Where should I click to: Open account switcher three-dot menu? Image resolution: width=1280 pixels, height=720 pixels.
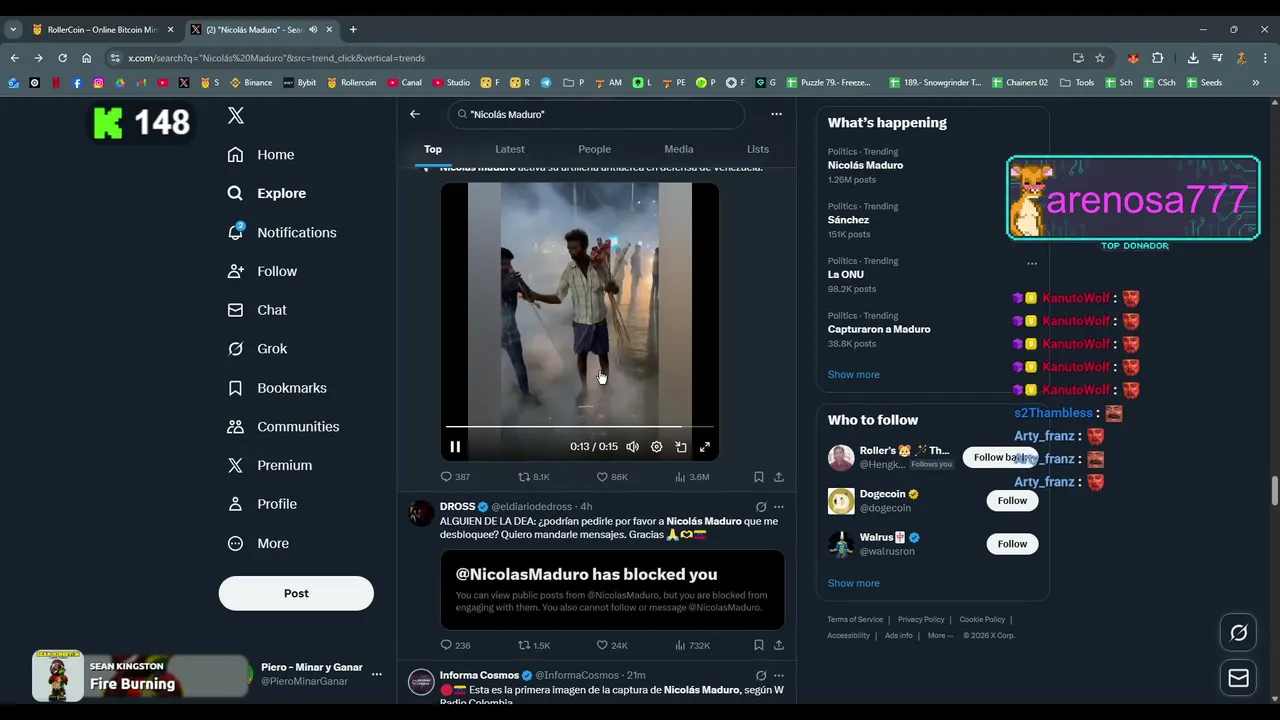pyautogui.click(x=377, y=674)
